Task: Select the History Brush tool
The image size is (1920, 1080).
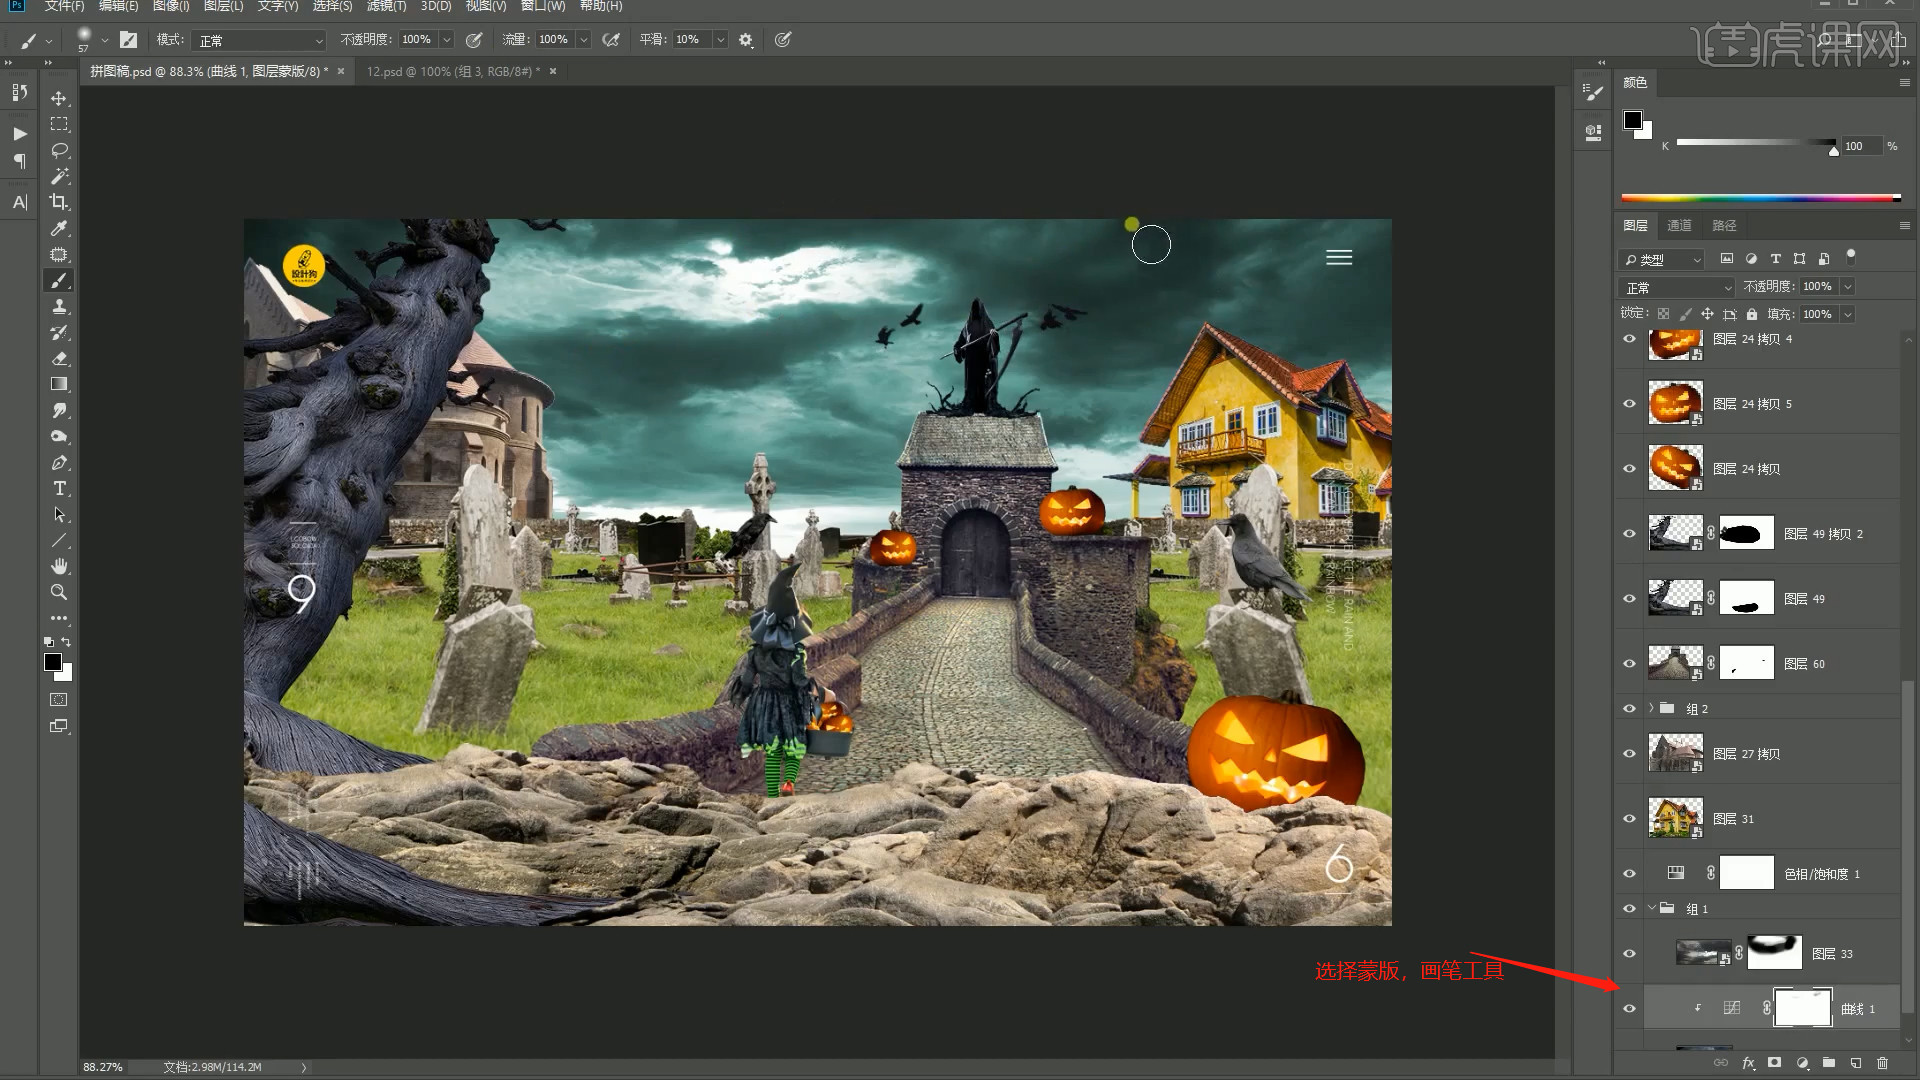Action: (59, 332)
